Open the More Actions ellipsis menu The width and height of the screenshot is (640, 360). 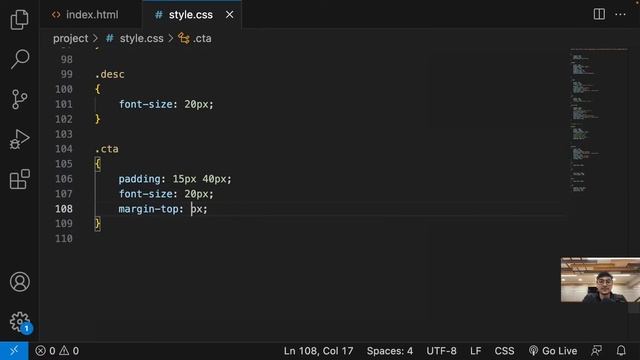[620, 14]
